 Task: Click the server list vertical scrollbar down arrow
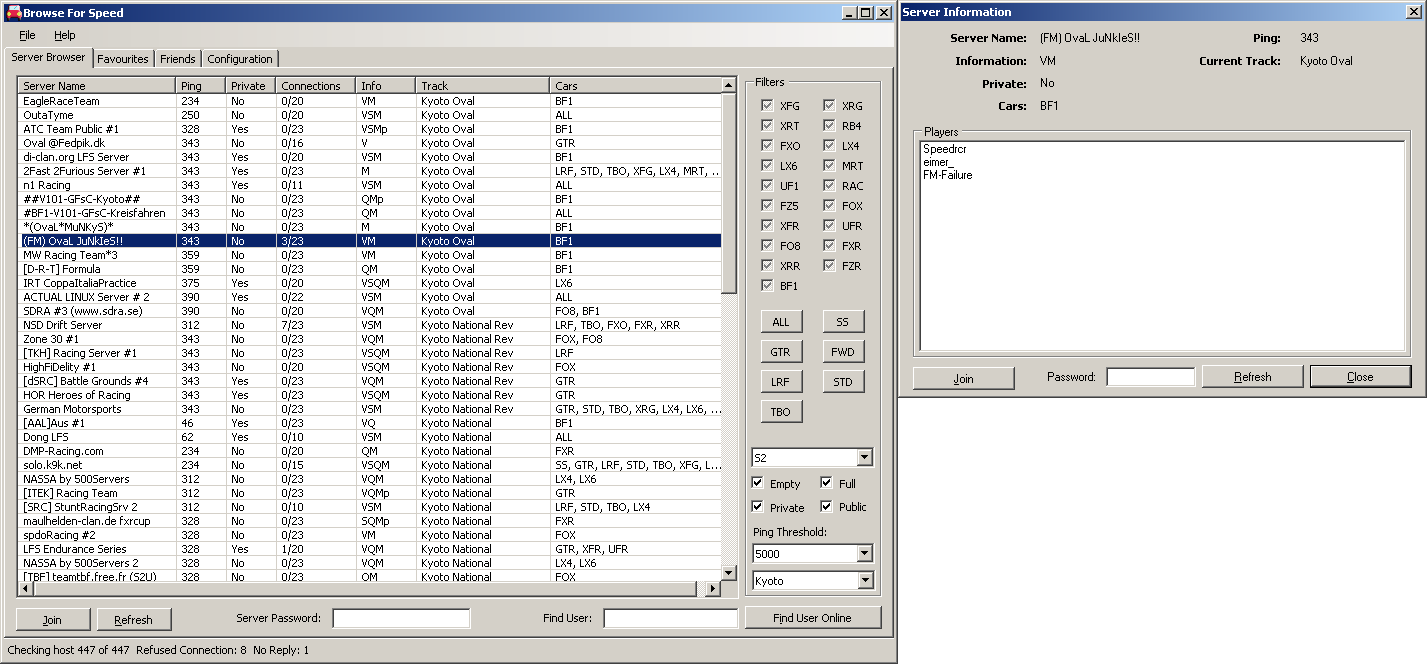tap(729, 572)
